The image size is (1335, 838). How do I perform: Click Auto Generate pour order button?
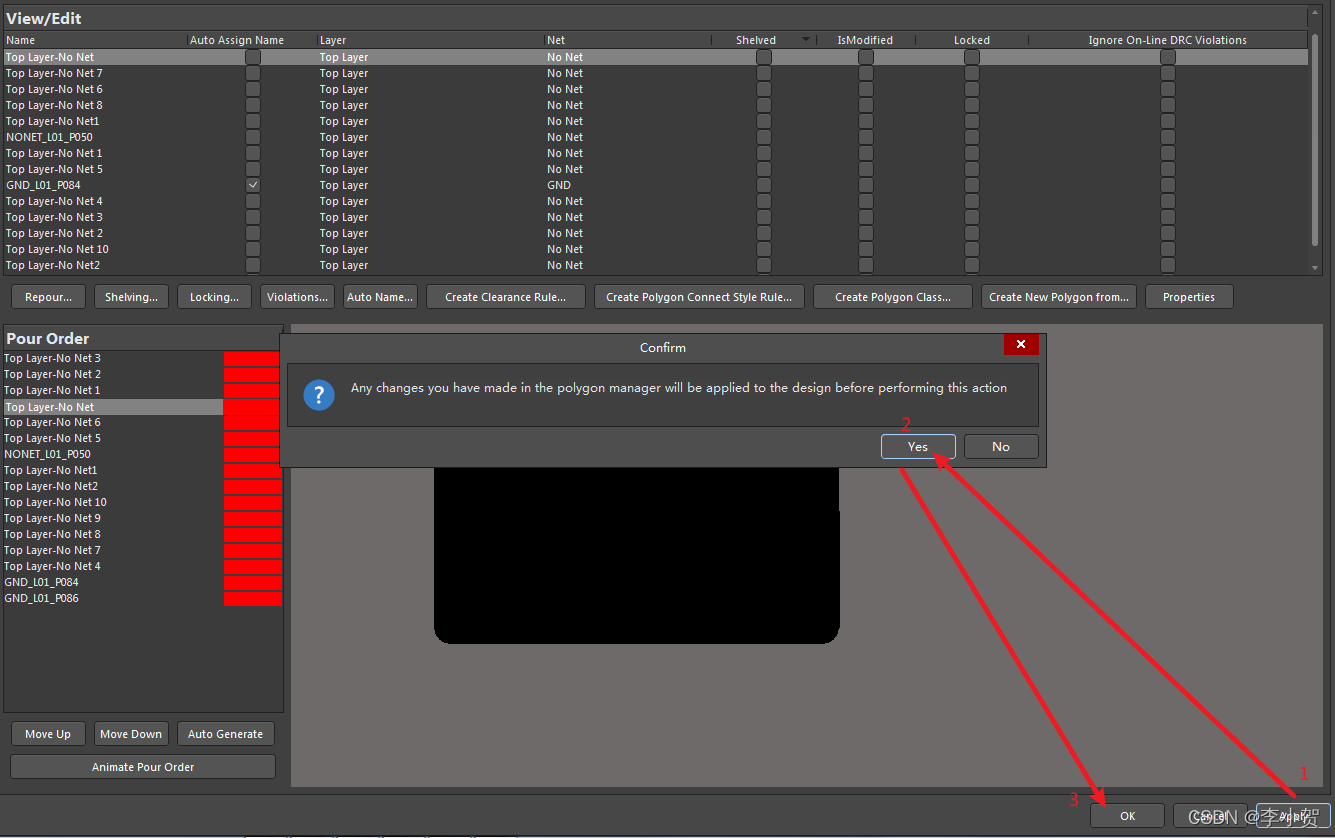click(226, 734)
